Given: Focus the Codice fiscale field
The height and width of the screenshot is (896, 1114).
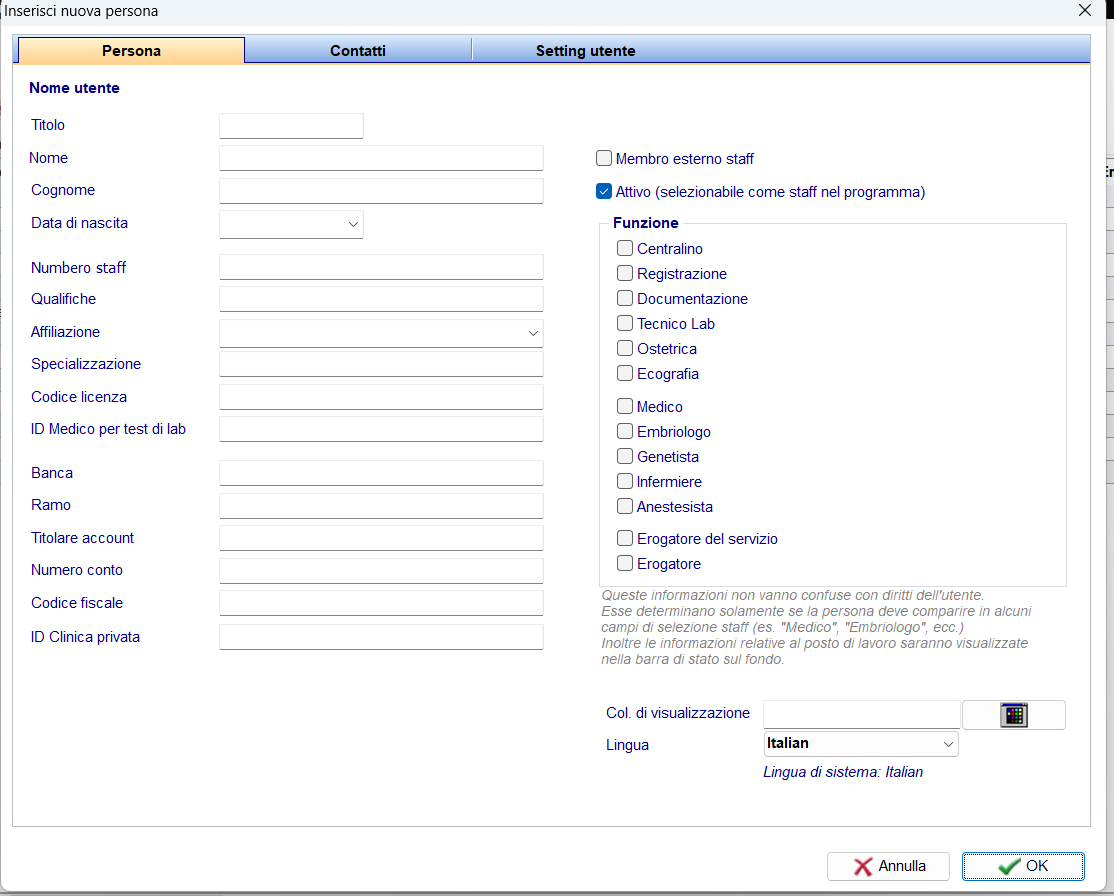Looking at the screenshot, I should click(382, 603).
